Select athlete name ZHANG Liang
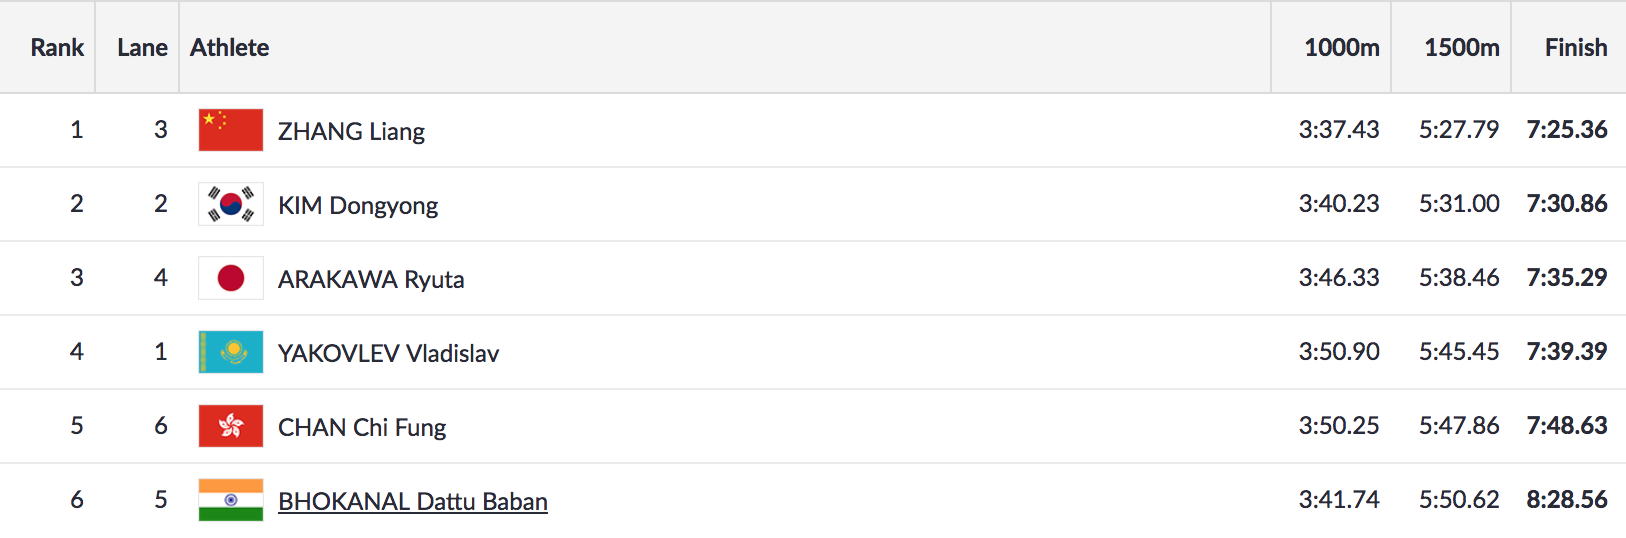 click(x=351, y=131)
